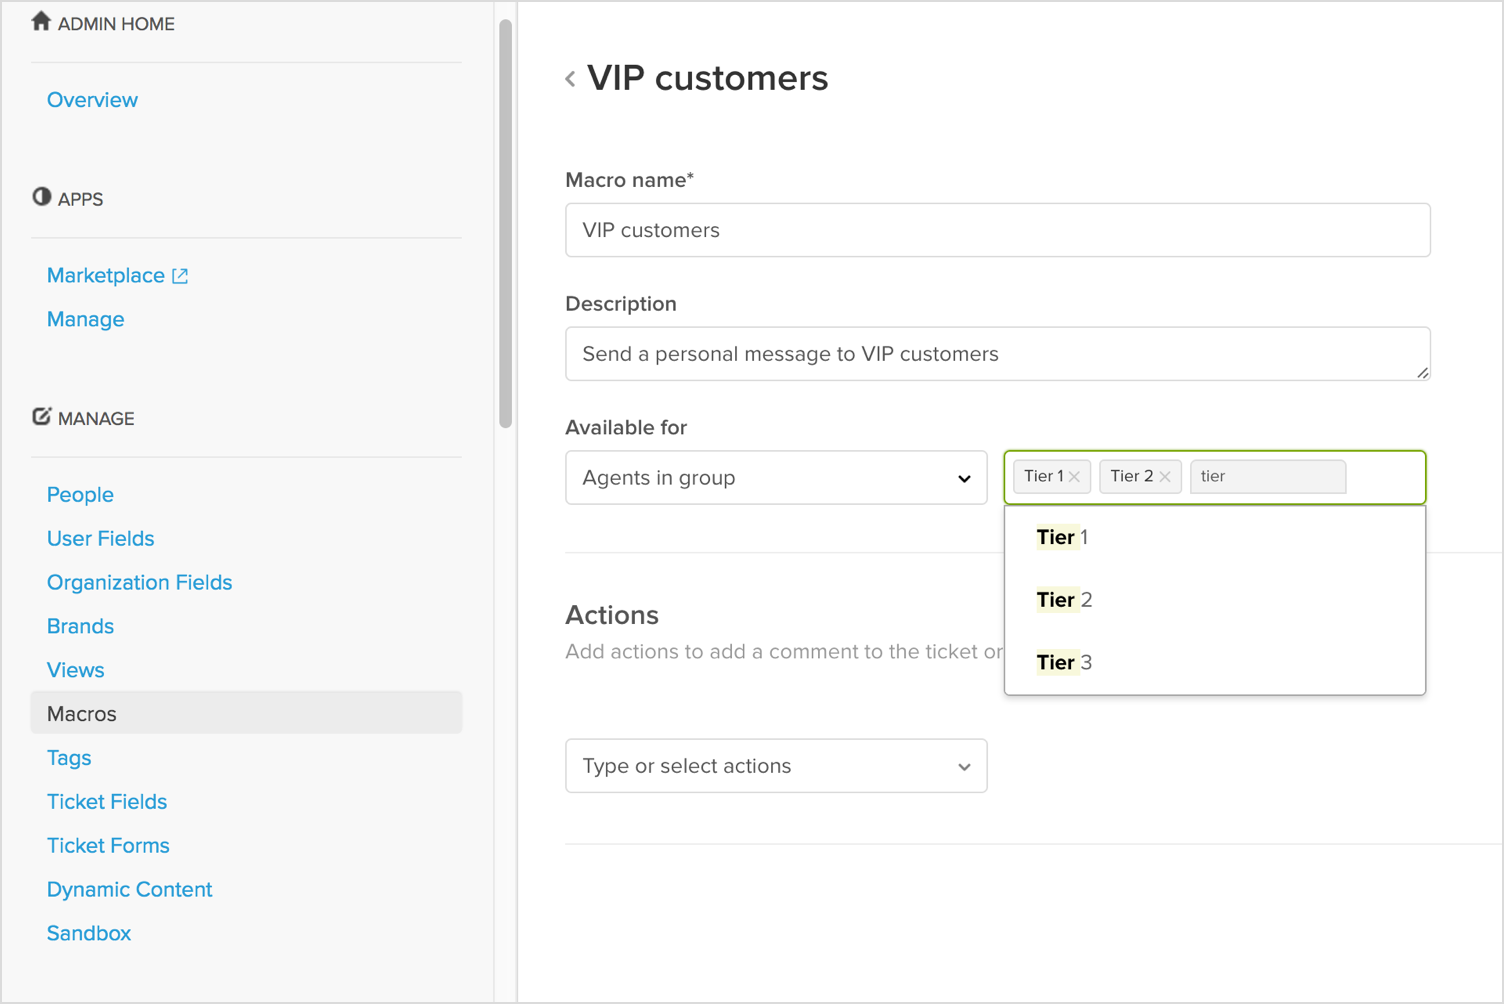The image size is (1504, 1004).
Task: Click the Manage section pencil icon
Action: click(x=41, y=417)
